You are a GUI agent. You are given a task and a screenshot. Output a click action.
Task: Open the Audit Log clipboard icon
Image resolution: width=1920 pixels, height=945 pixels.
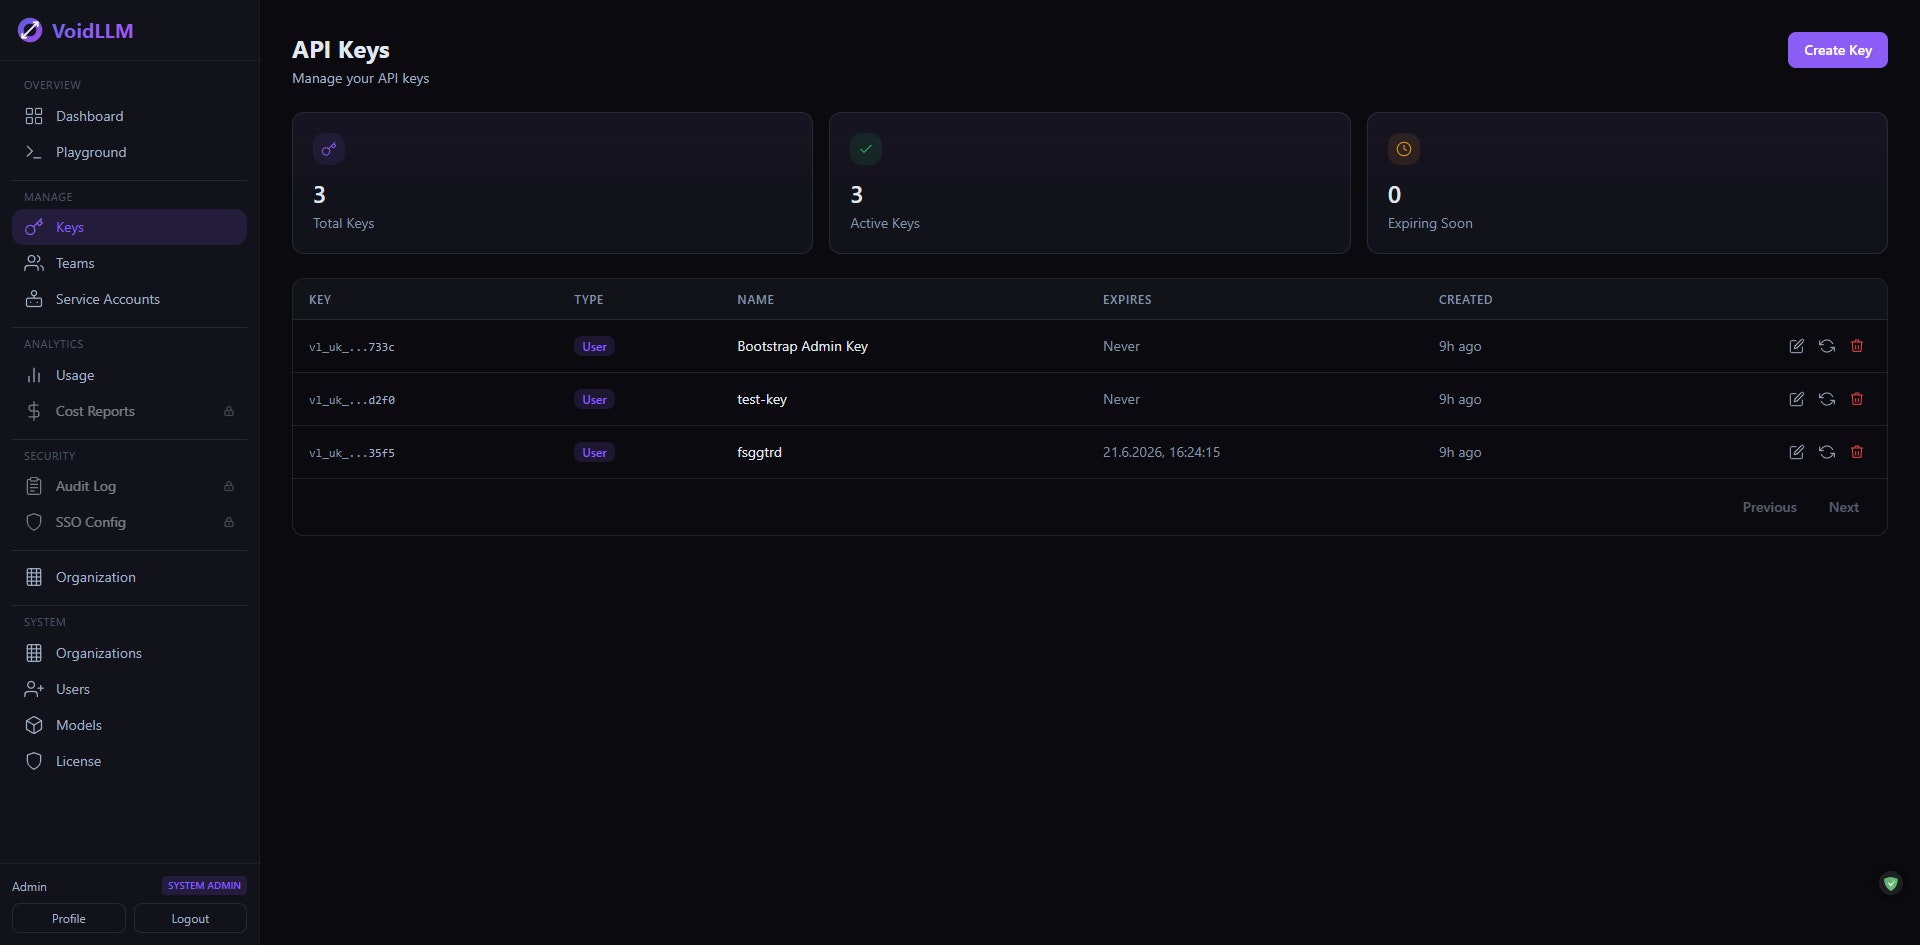(x=34, y=486)
